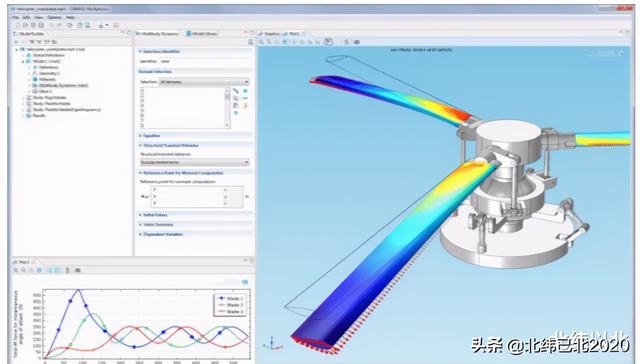This screenshot has width=640, height=364.
Task: Expand the Study: Flexible blades (Eigenfrequency) arrow
Action: (x=23, y=109)
